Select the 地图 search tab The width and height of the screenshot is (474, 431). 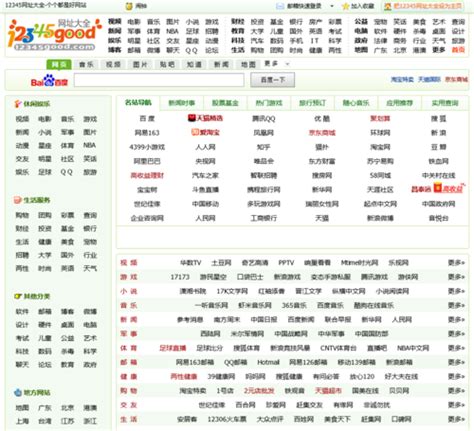tap(248, 65)
